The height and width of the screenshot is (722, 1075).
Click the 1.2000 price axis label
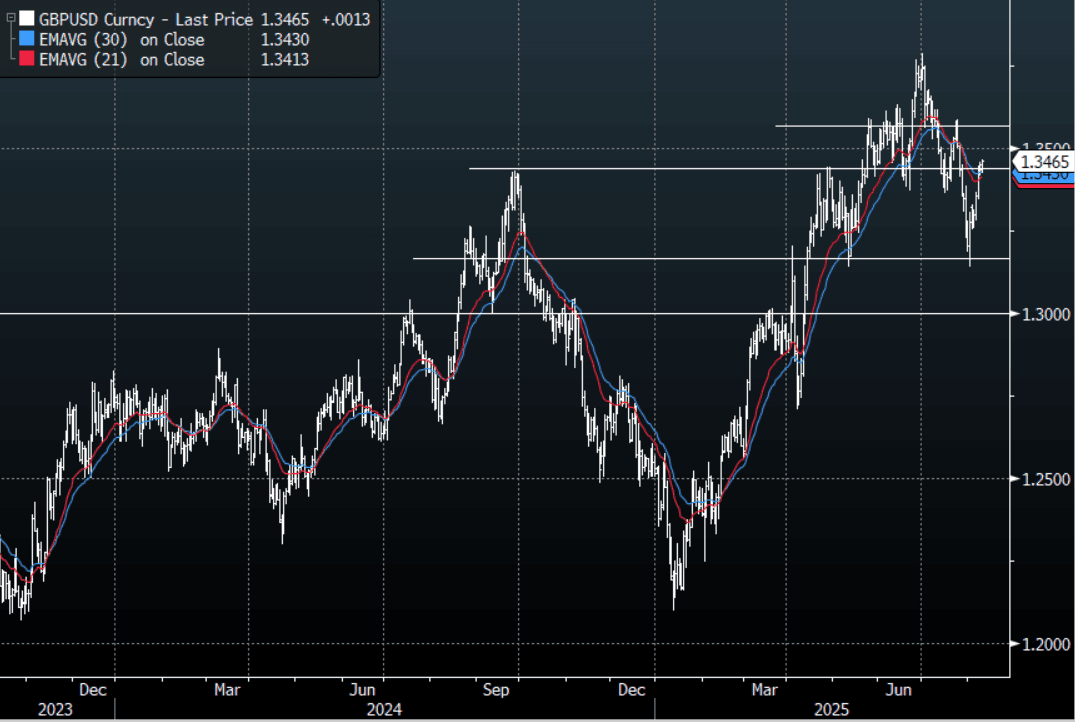pyautogui.click(x=1046, y=644)
